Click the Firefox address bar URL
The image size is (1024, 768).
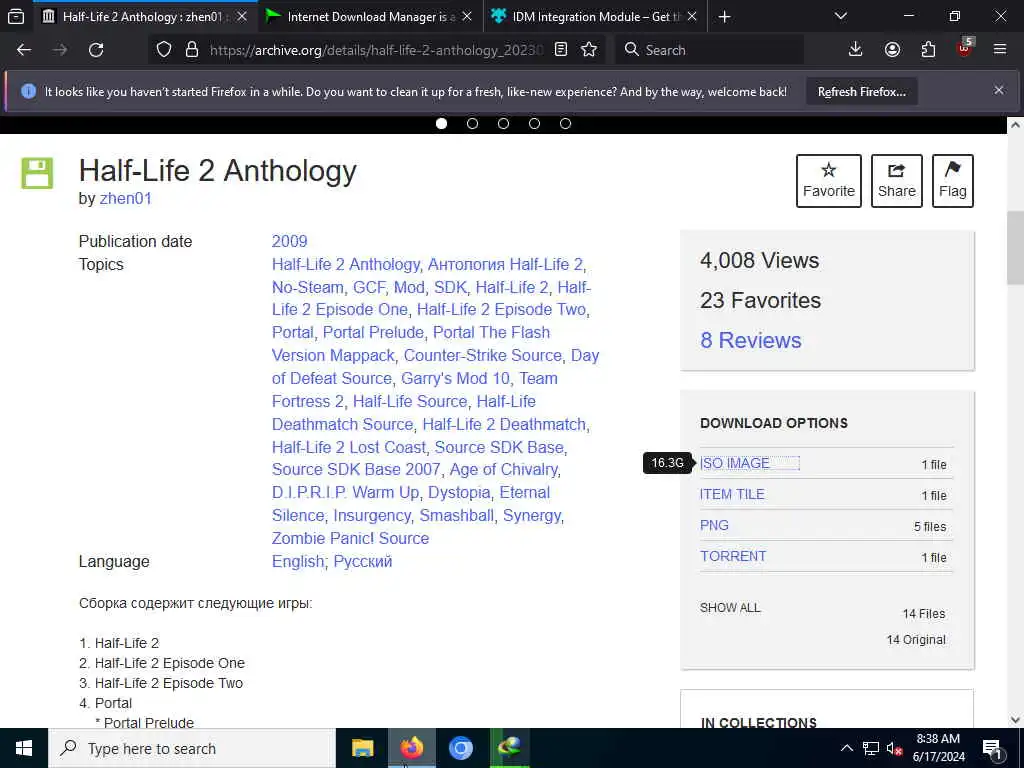coord(376,50)
